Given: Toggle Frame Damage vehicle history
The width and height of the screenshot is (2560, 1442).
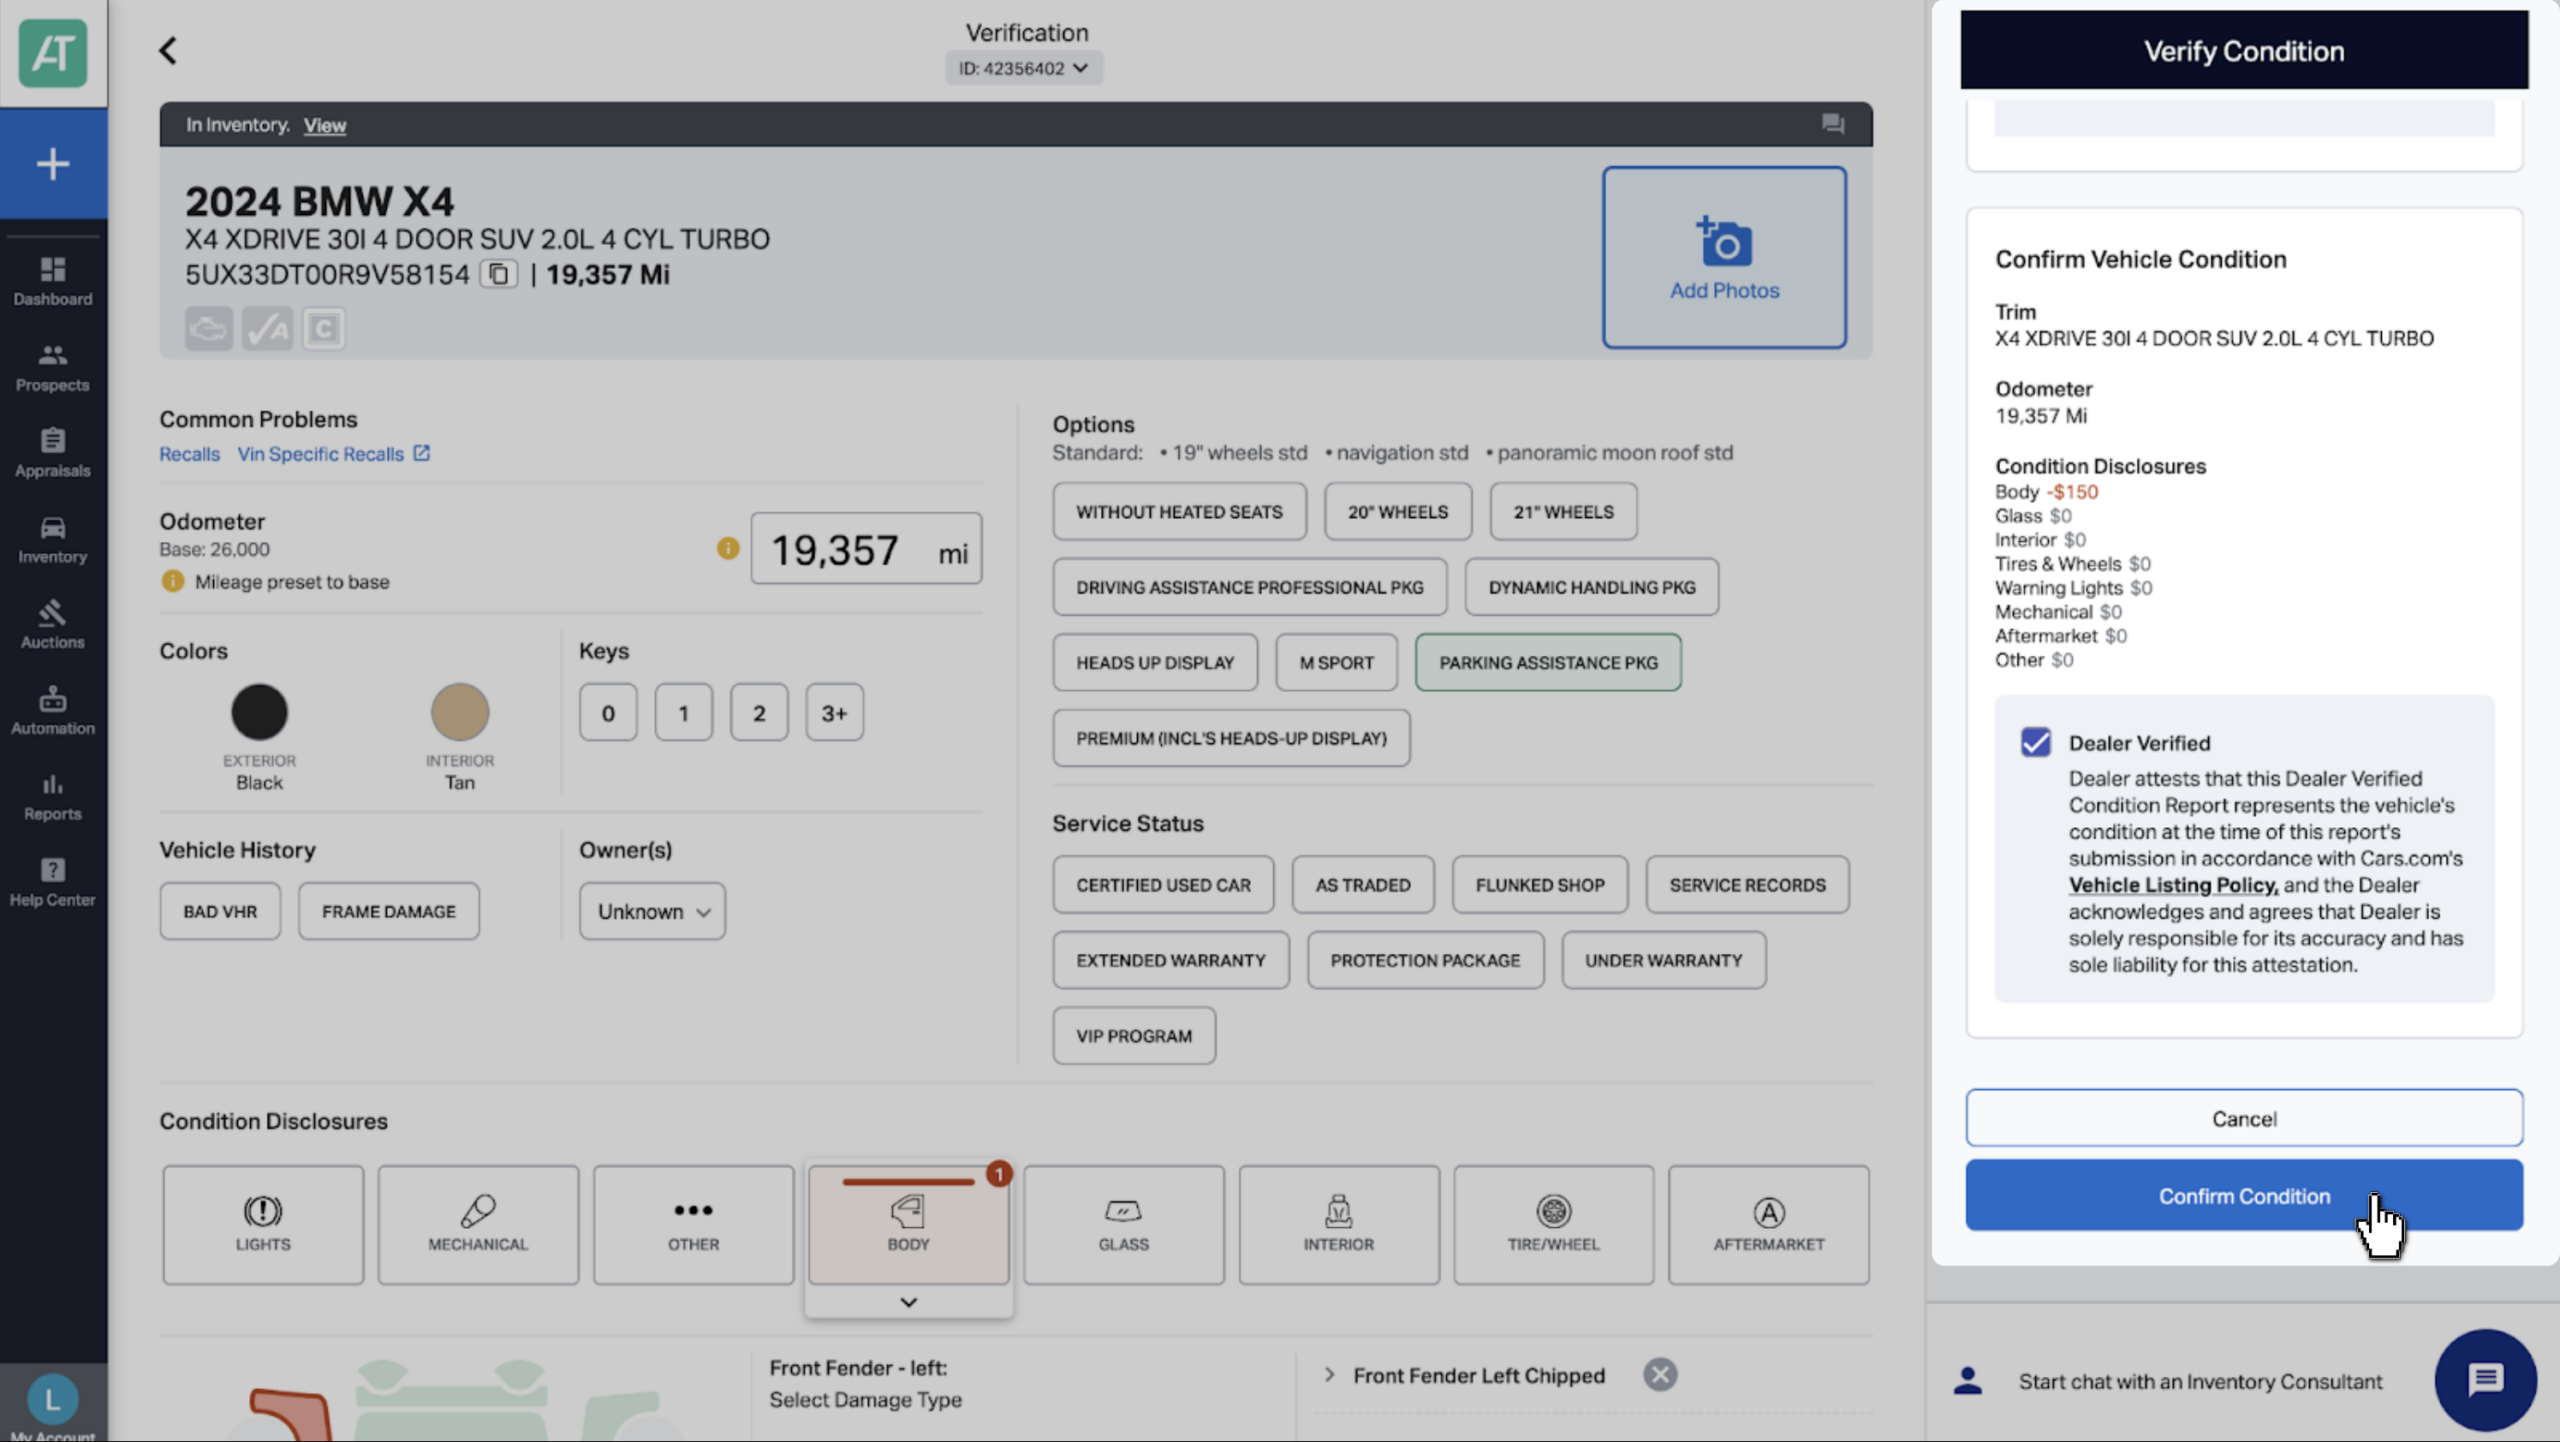Looking at the screenshot, I should click(389, 911).
